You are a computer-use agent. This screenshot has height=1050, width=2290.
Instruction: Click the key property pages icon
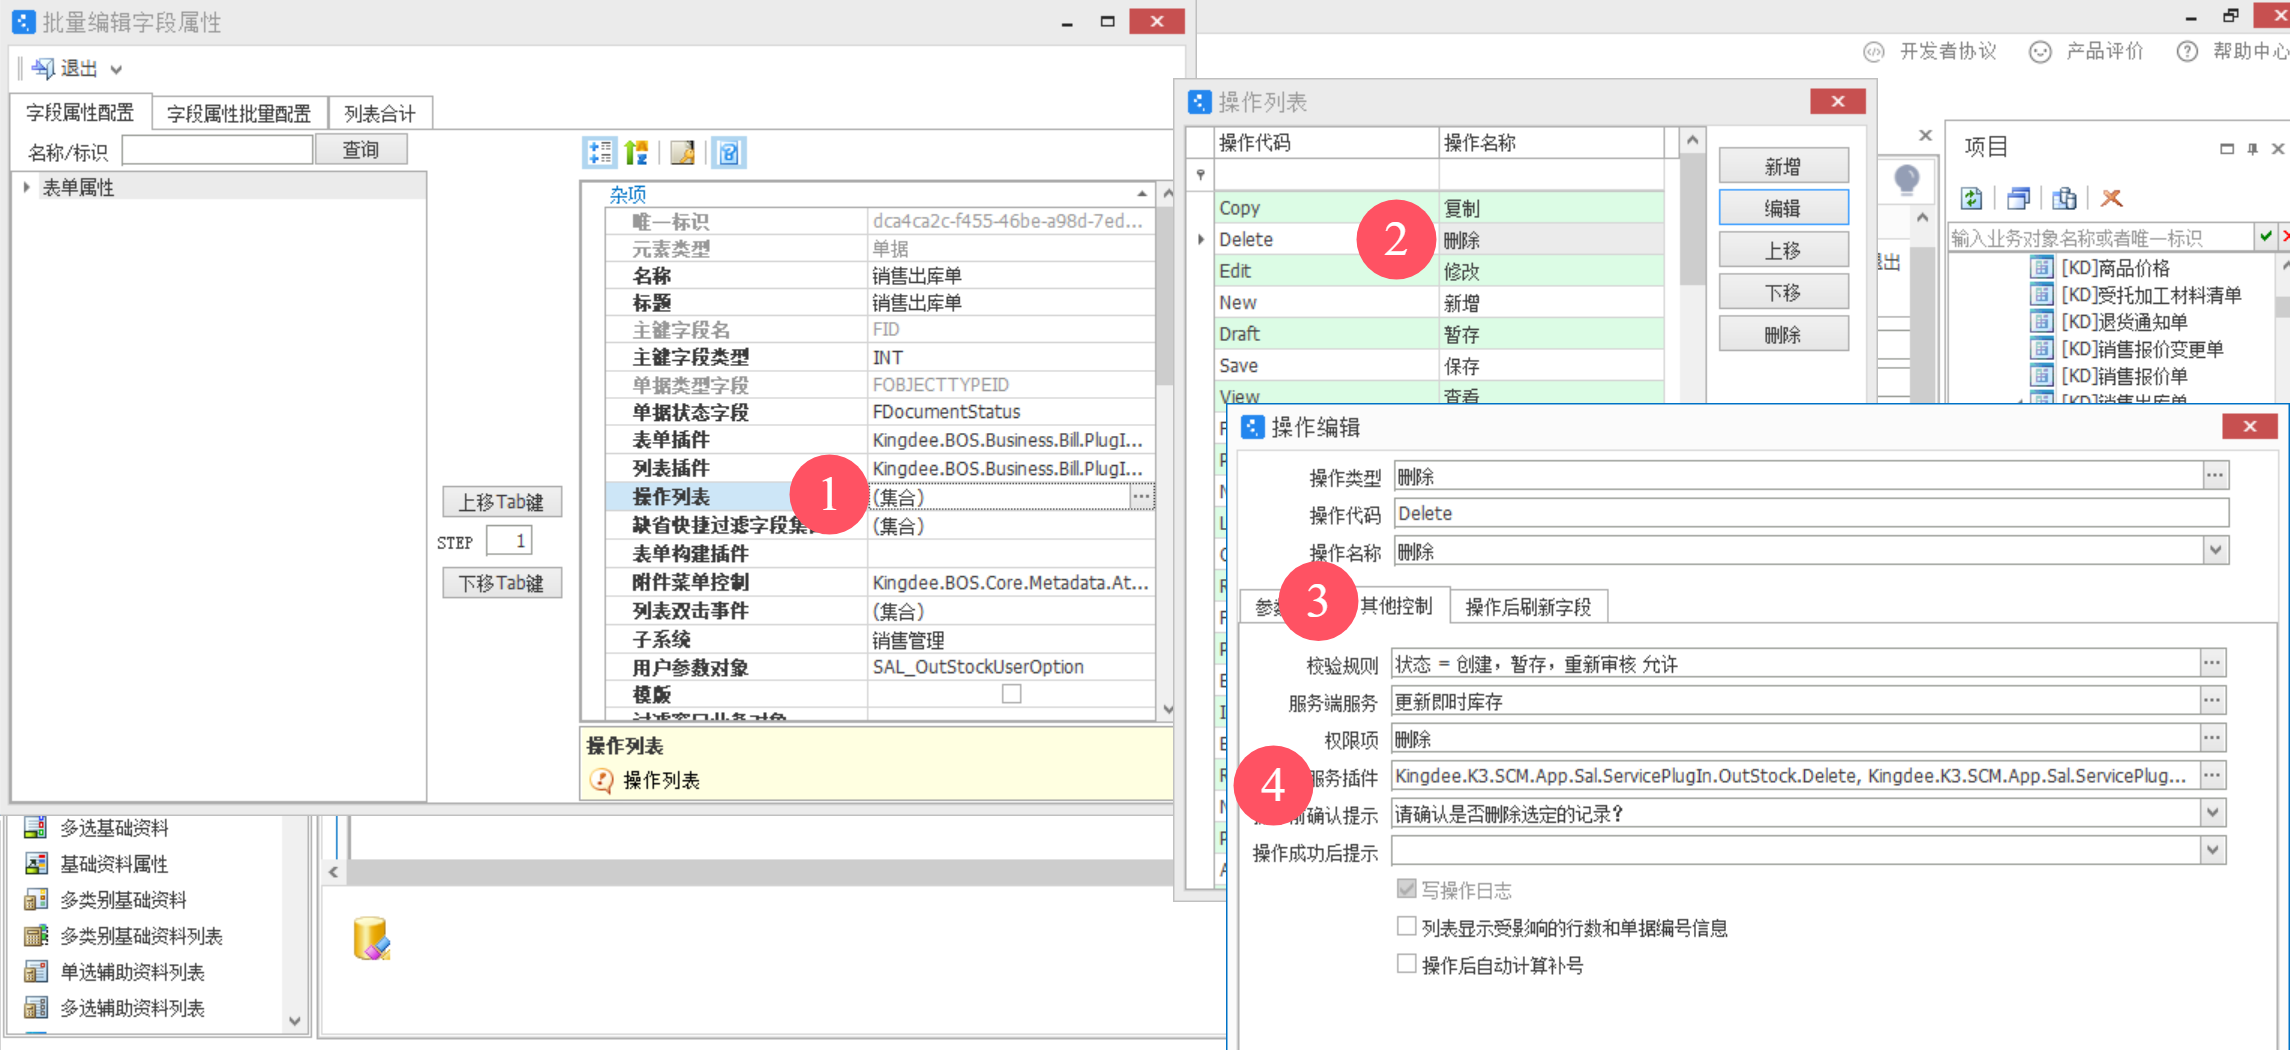coord(683,153)
